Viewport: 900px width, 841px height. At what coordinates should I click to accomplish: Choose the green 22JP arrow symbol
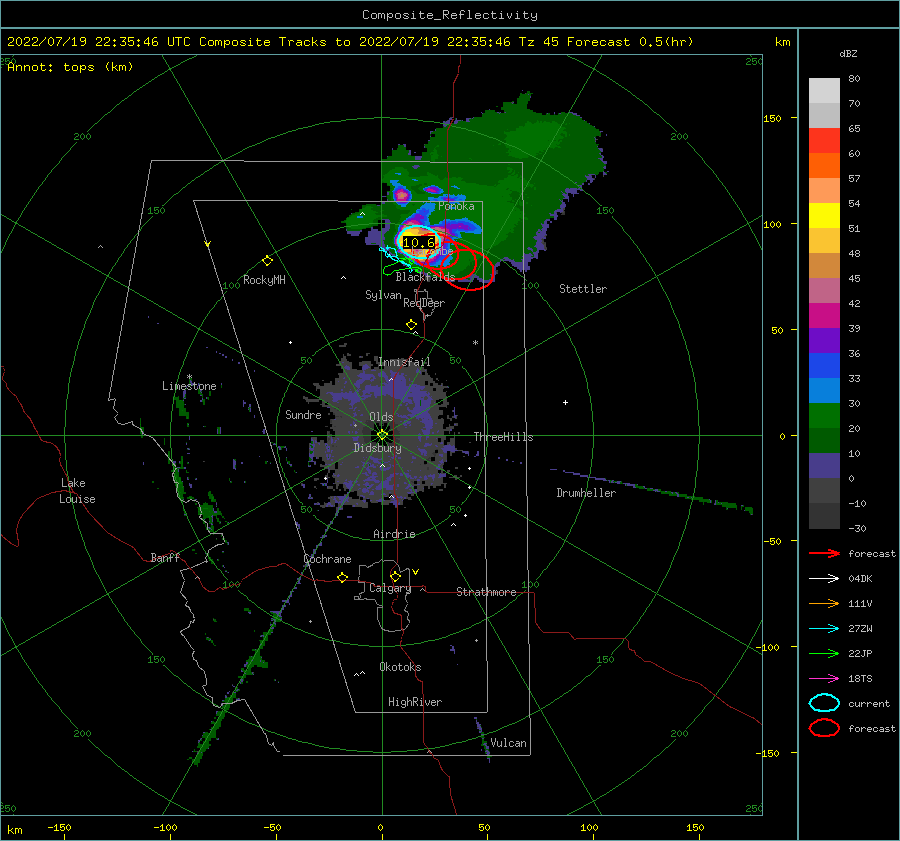pos(824,653)
